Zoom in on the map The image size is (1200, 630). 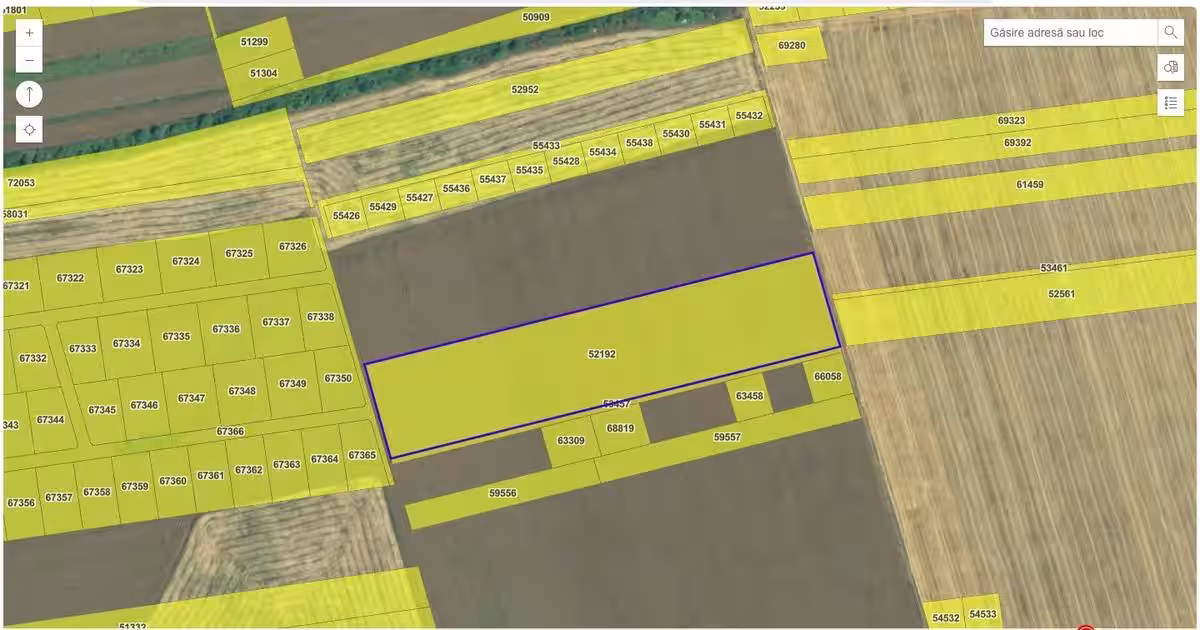pos(29,32)
